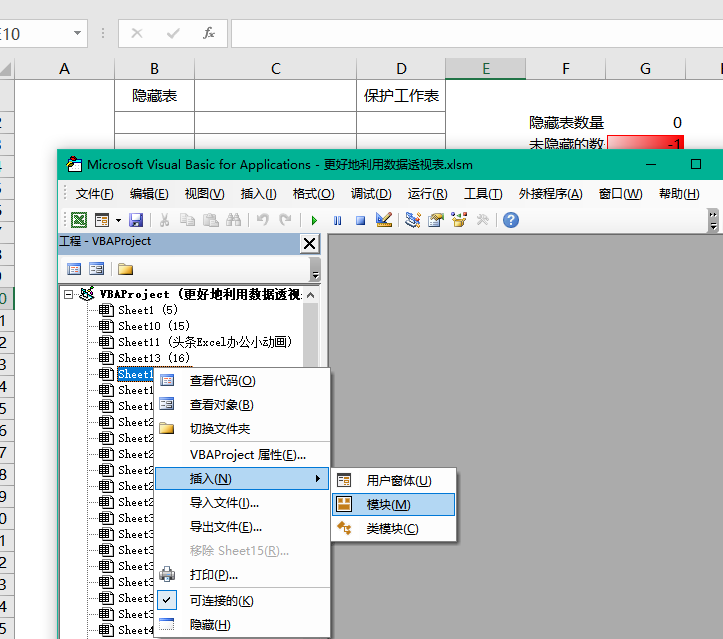Image resolution: width=723 pixels, height=639 pixels.
Task: Select Sheet13 (16) in project tree
Action: point(154,358)
